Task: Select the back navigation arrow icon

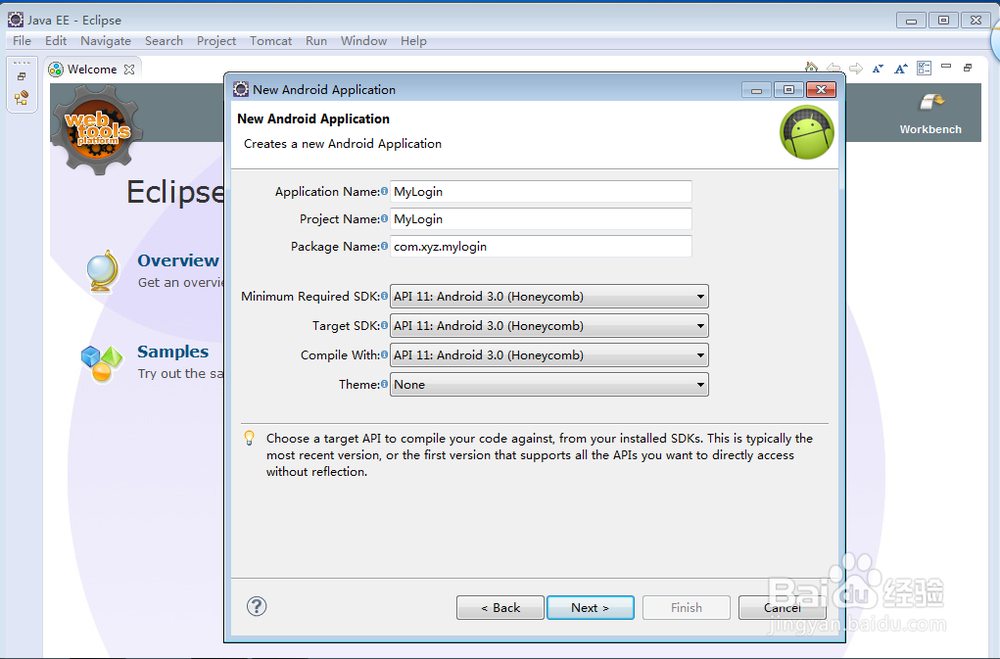Action: pyautogui.click(x=834, y=67)
